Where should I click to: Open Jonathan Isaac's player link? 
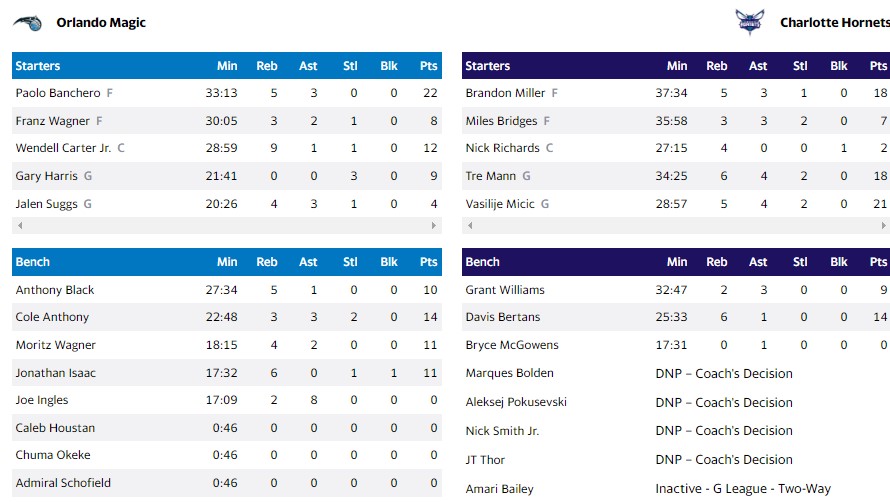coord(55,373)
